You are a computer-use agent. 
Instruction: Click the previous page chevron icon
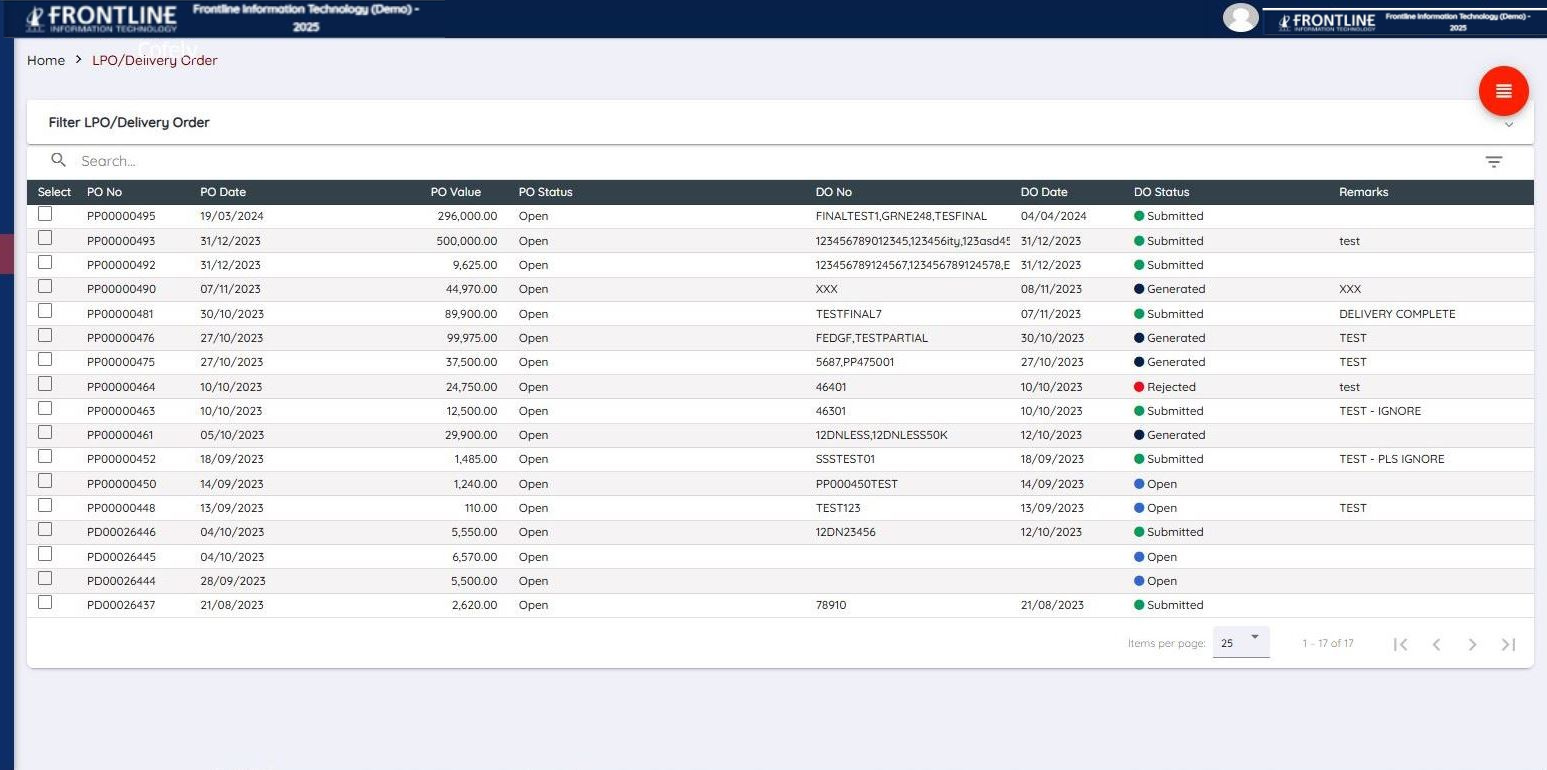[x=1436, y=644]
